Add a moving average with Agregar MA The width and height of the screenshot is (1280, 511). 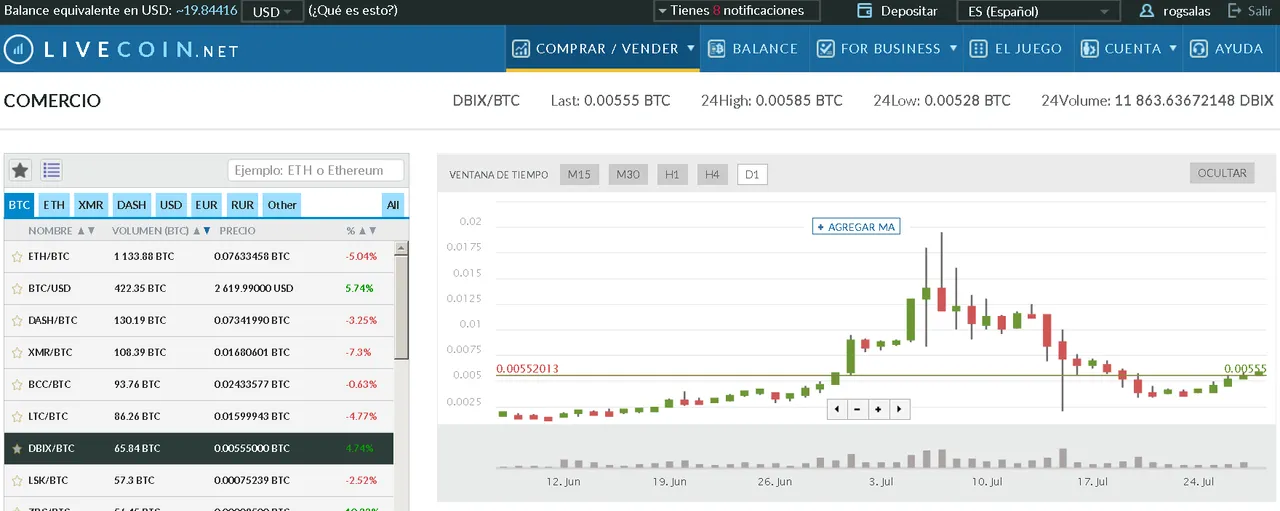856,227
